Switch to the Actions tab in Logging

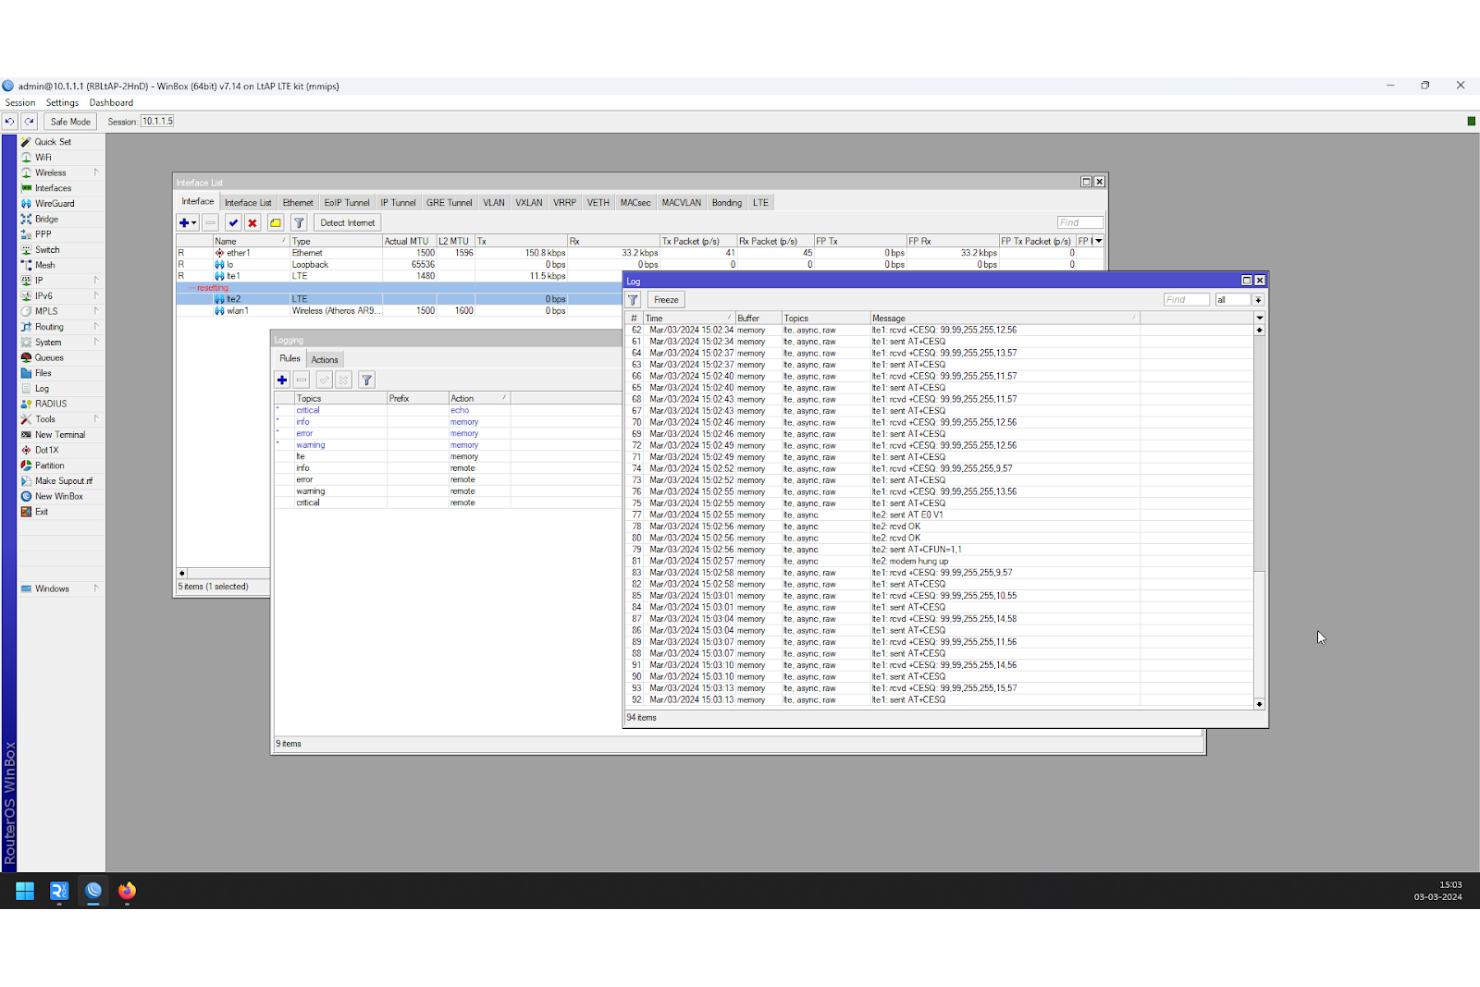click(x=324, y=359)
